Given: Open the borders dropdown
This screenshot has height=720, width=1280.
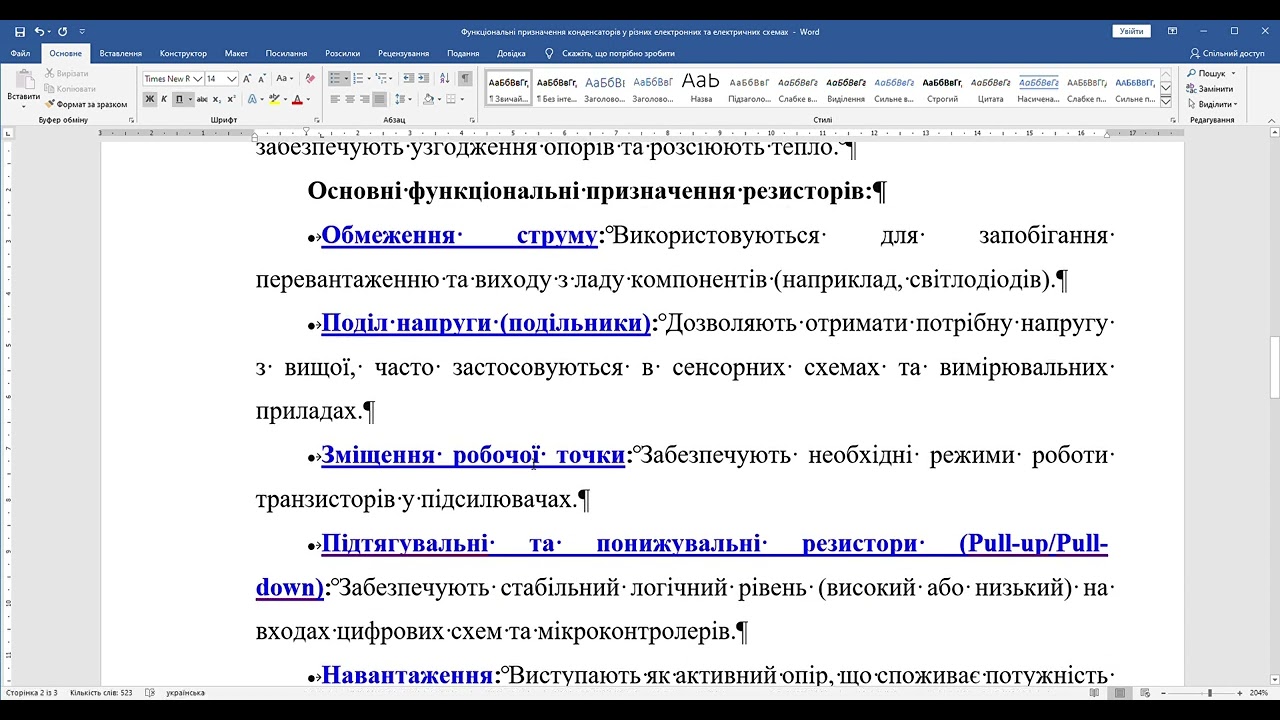Looking at the screenshot, I should point(461,99).
